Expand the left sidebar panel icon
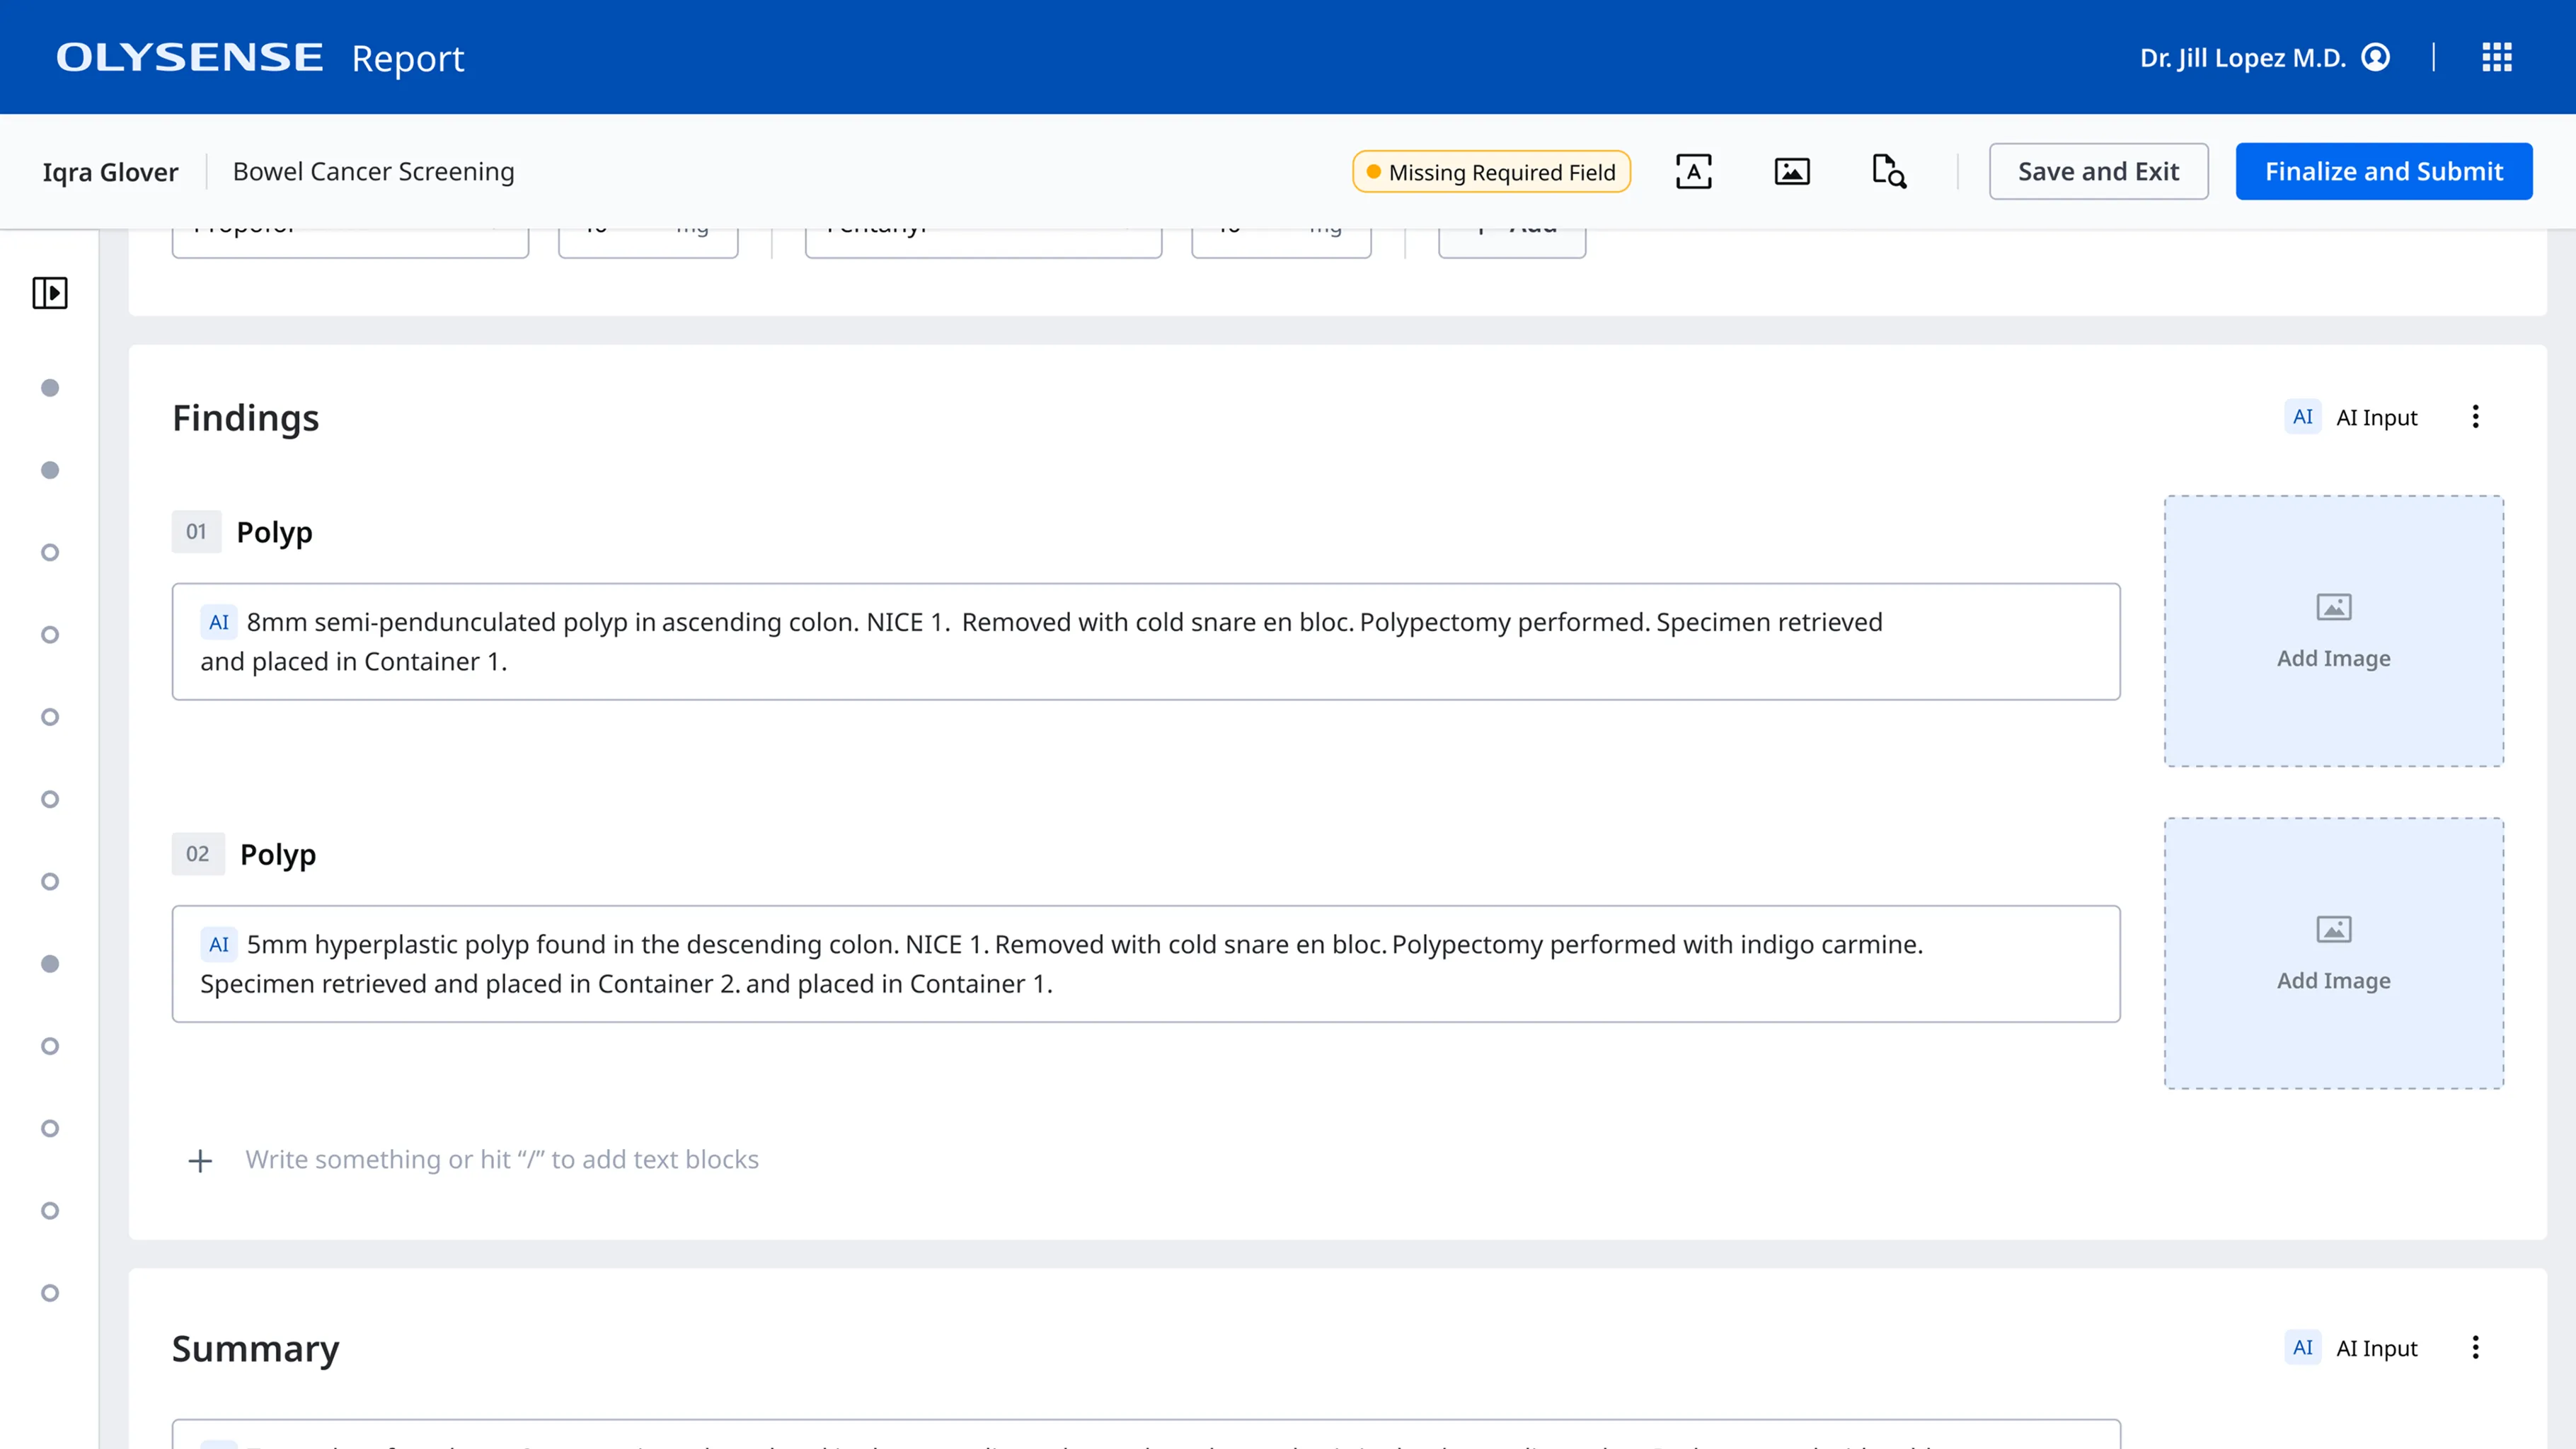The height and width of the screenshot is (1449, 2576). click(x=50, y=293)
